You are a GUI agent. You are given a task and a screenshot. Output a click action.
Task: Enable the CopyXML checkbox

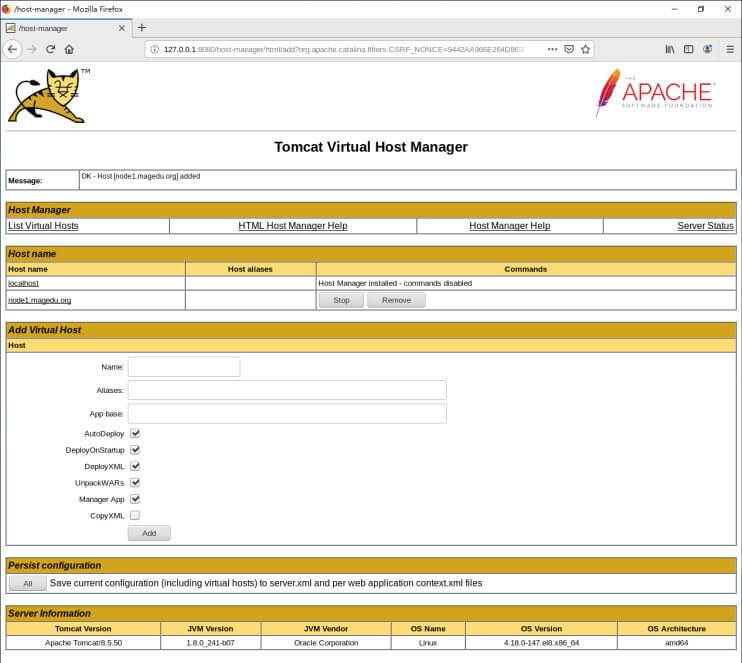click(135, 515)
